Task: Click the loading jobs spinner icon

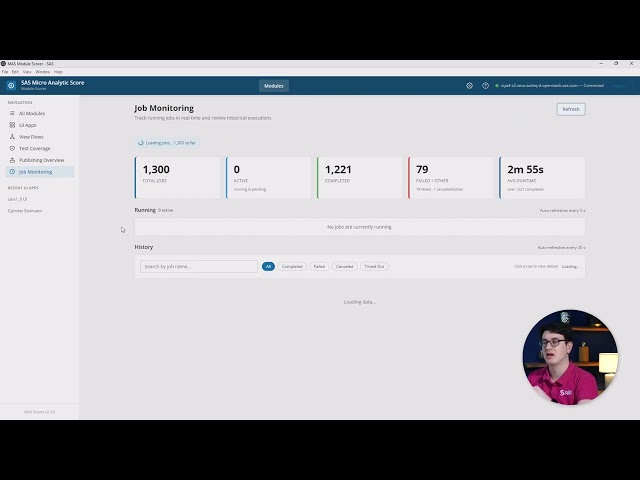Action: pos(141,143)
